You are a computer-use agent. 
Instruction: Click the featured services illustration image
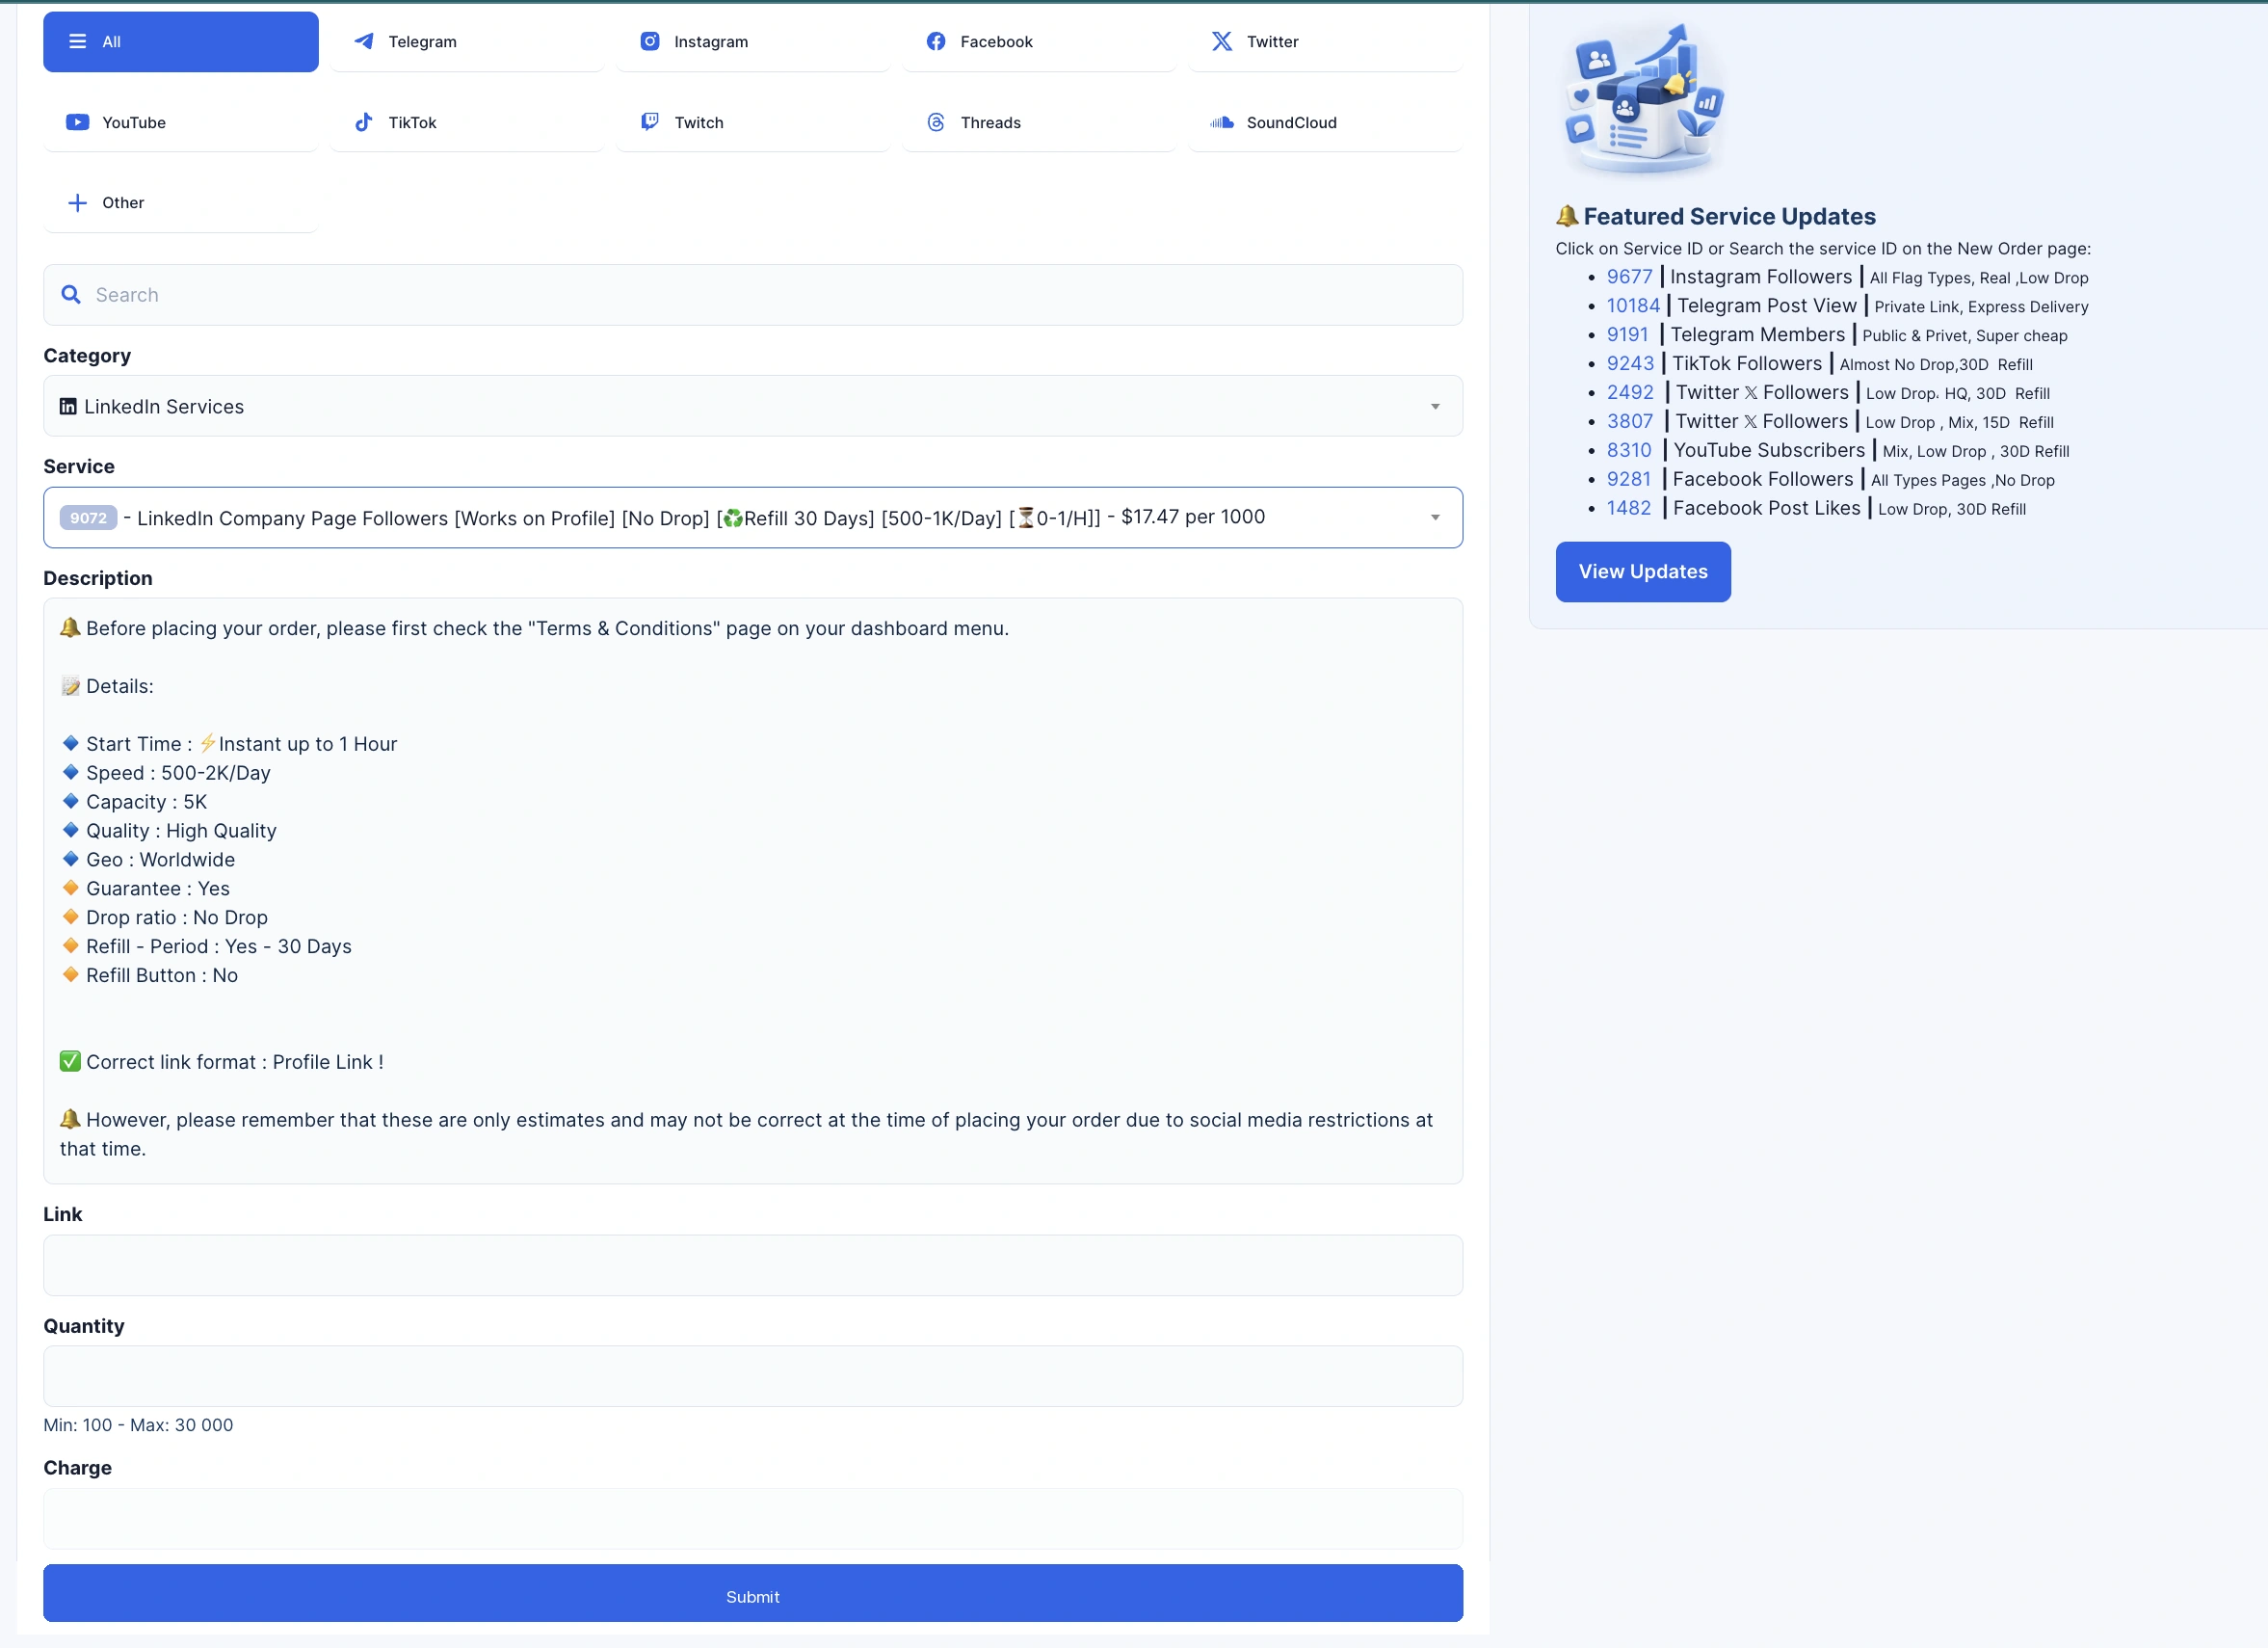[x=1643, y=100]
